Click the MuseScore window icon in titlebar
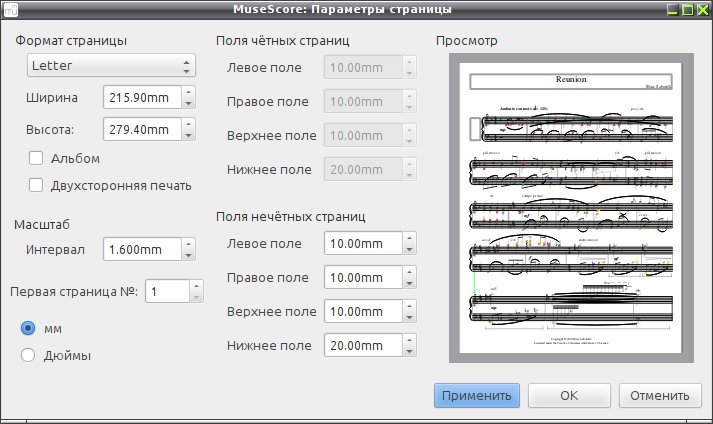Image resolution: width=713 pixels, height=424 pixels. tap(10, 10)
